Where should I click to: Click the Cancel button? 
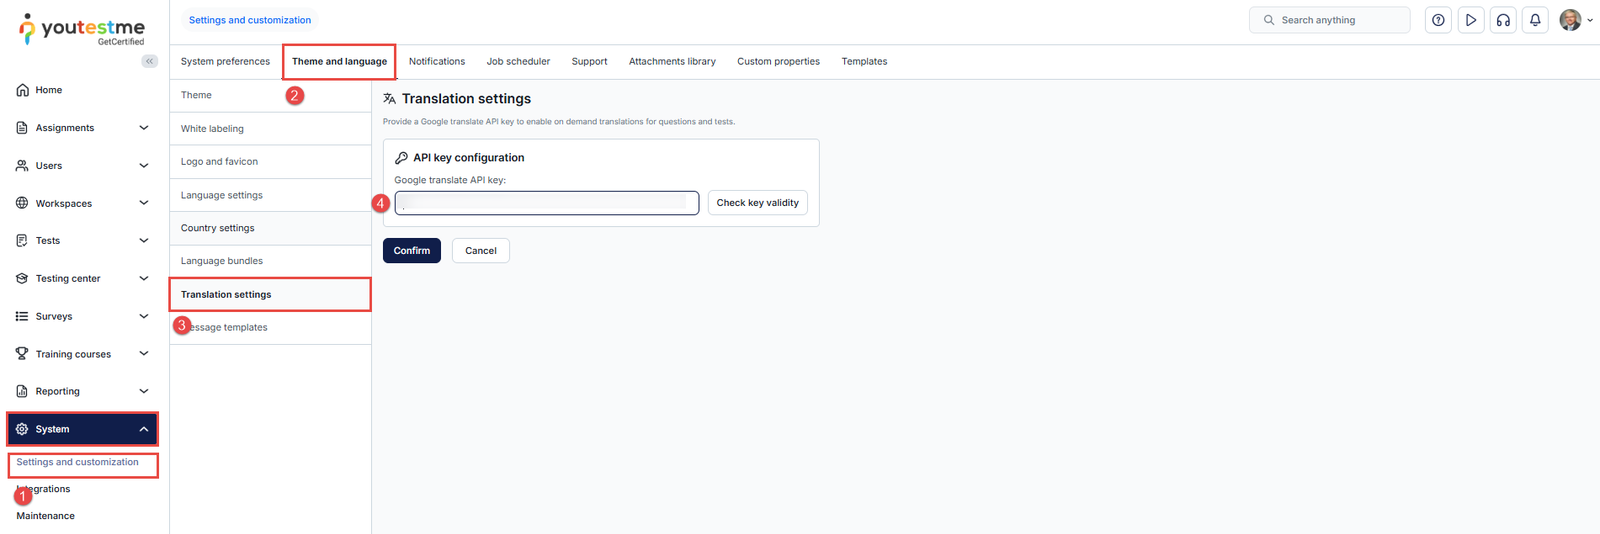(x=480, y=251)
